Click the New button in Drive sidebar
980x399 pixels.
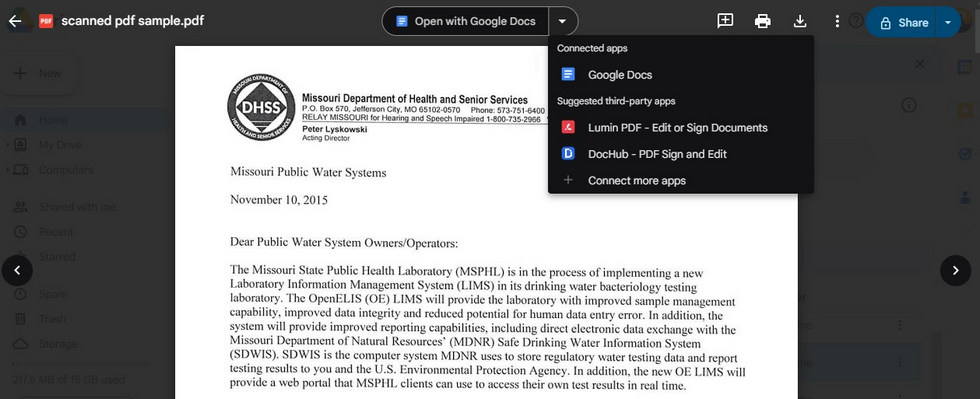click(x=39, y=73)
